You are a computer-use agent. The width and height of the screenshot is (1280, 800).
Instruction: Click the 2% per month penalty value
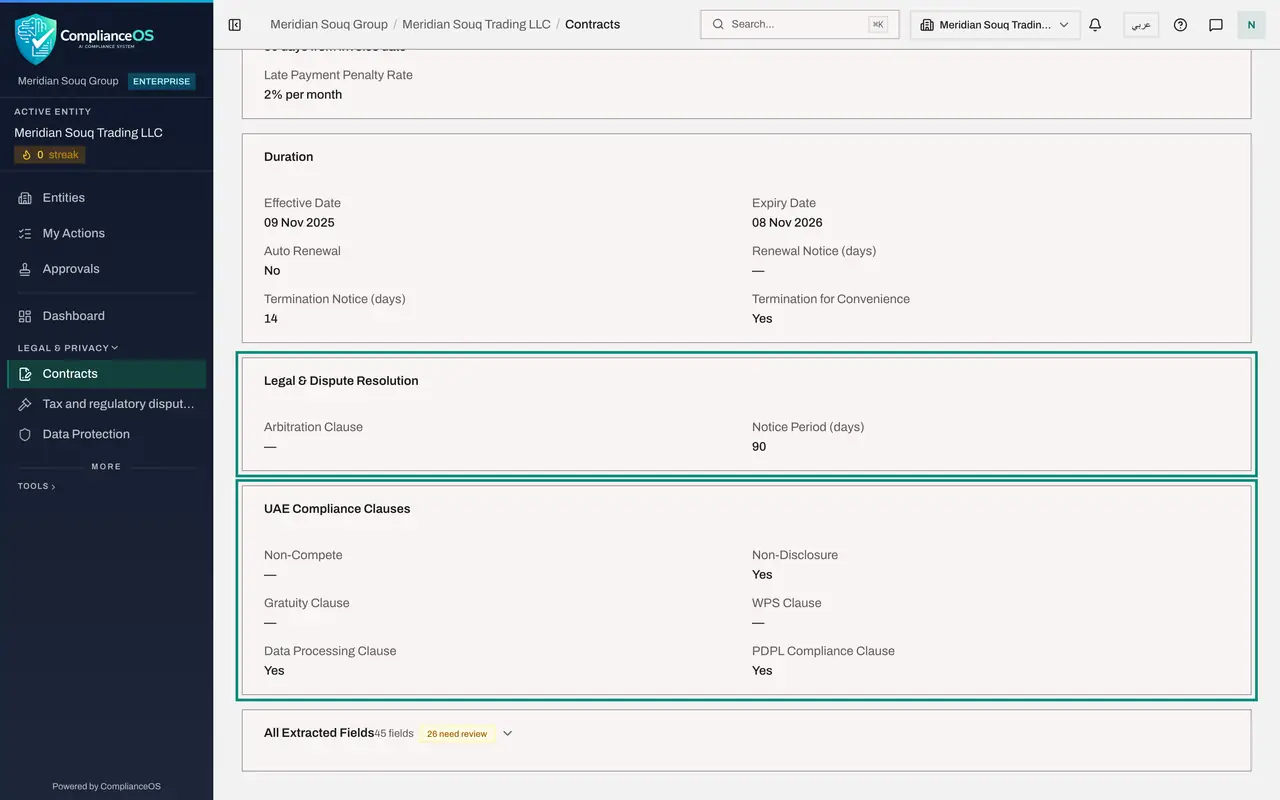point(303,95)
